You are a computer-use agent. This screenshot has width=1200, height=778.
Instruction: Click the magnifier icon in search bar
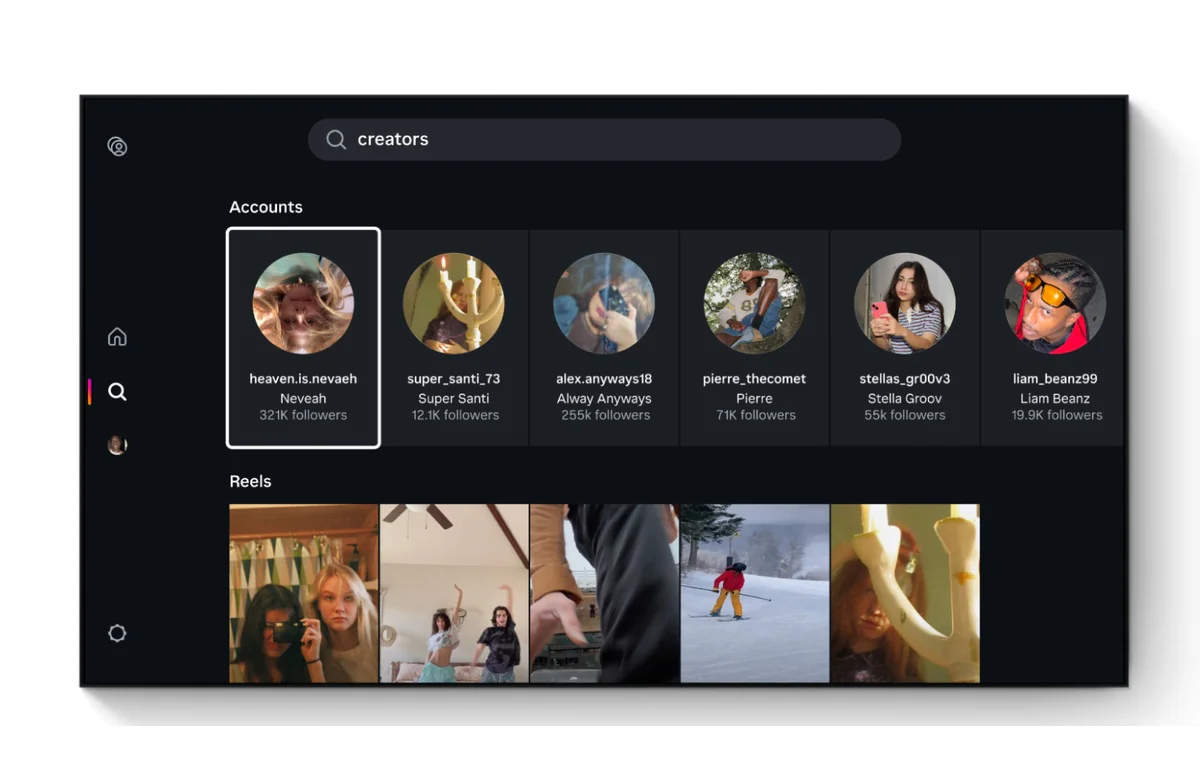click(336, 140)
